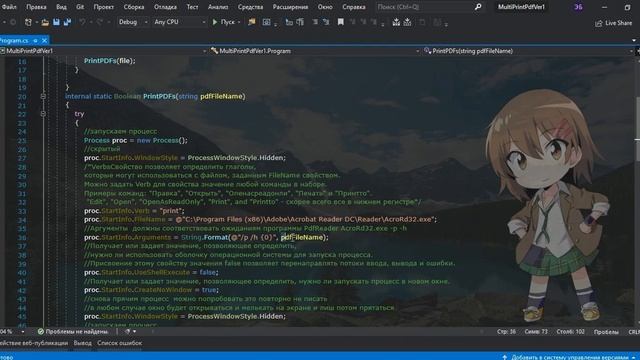
Task: Click the true value on line 42
Action: click(209, 290)
